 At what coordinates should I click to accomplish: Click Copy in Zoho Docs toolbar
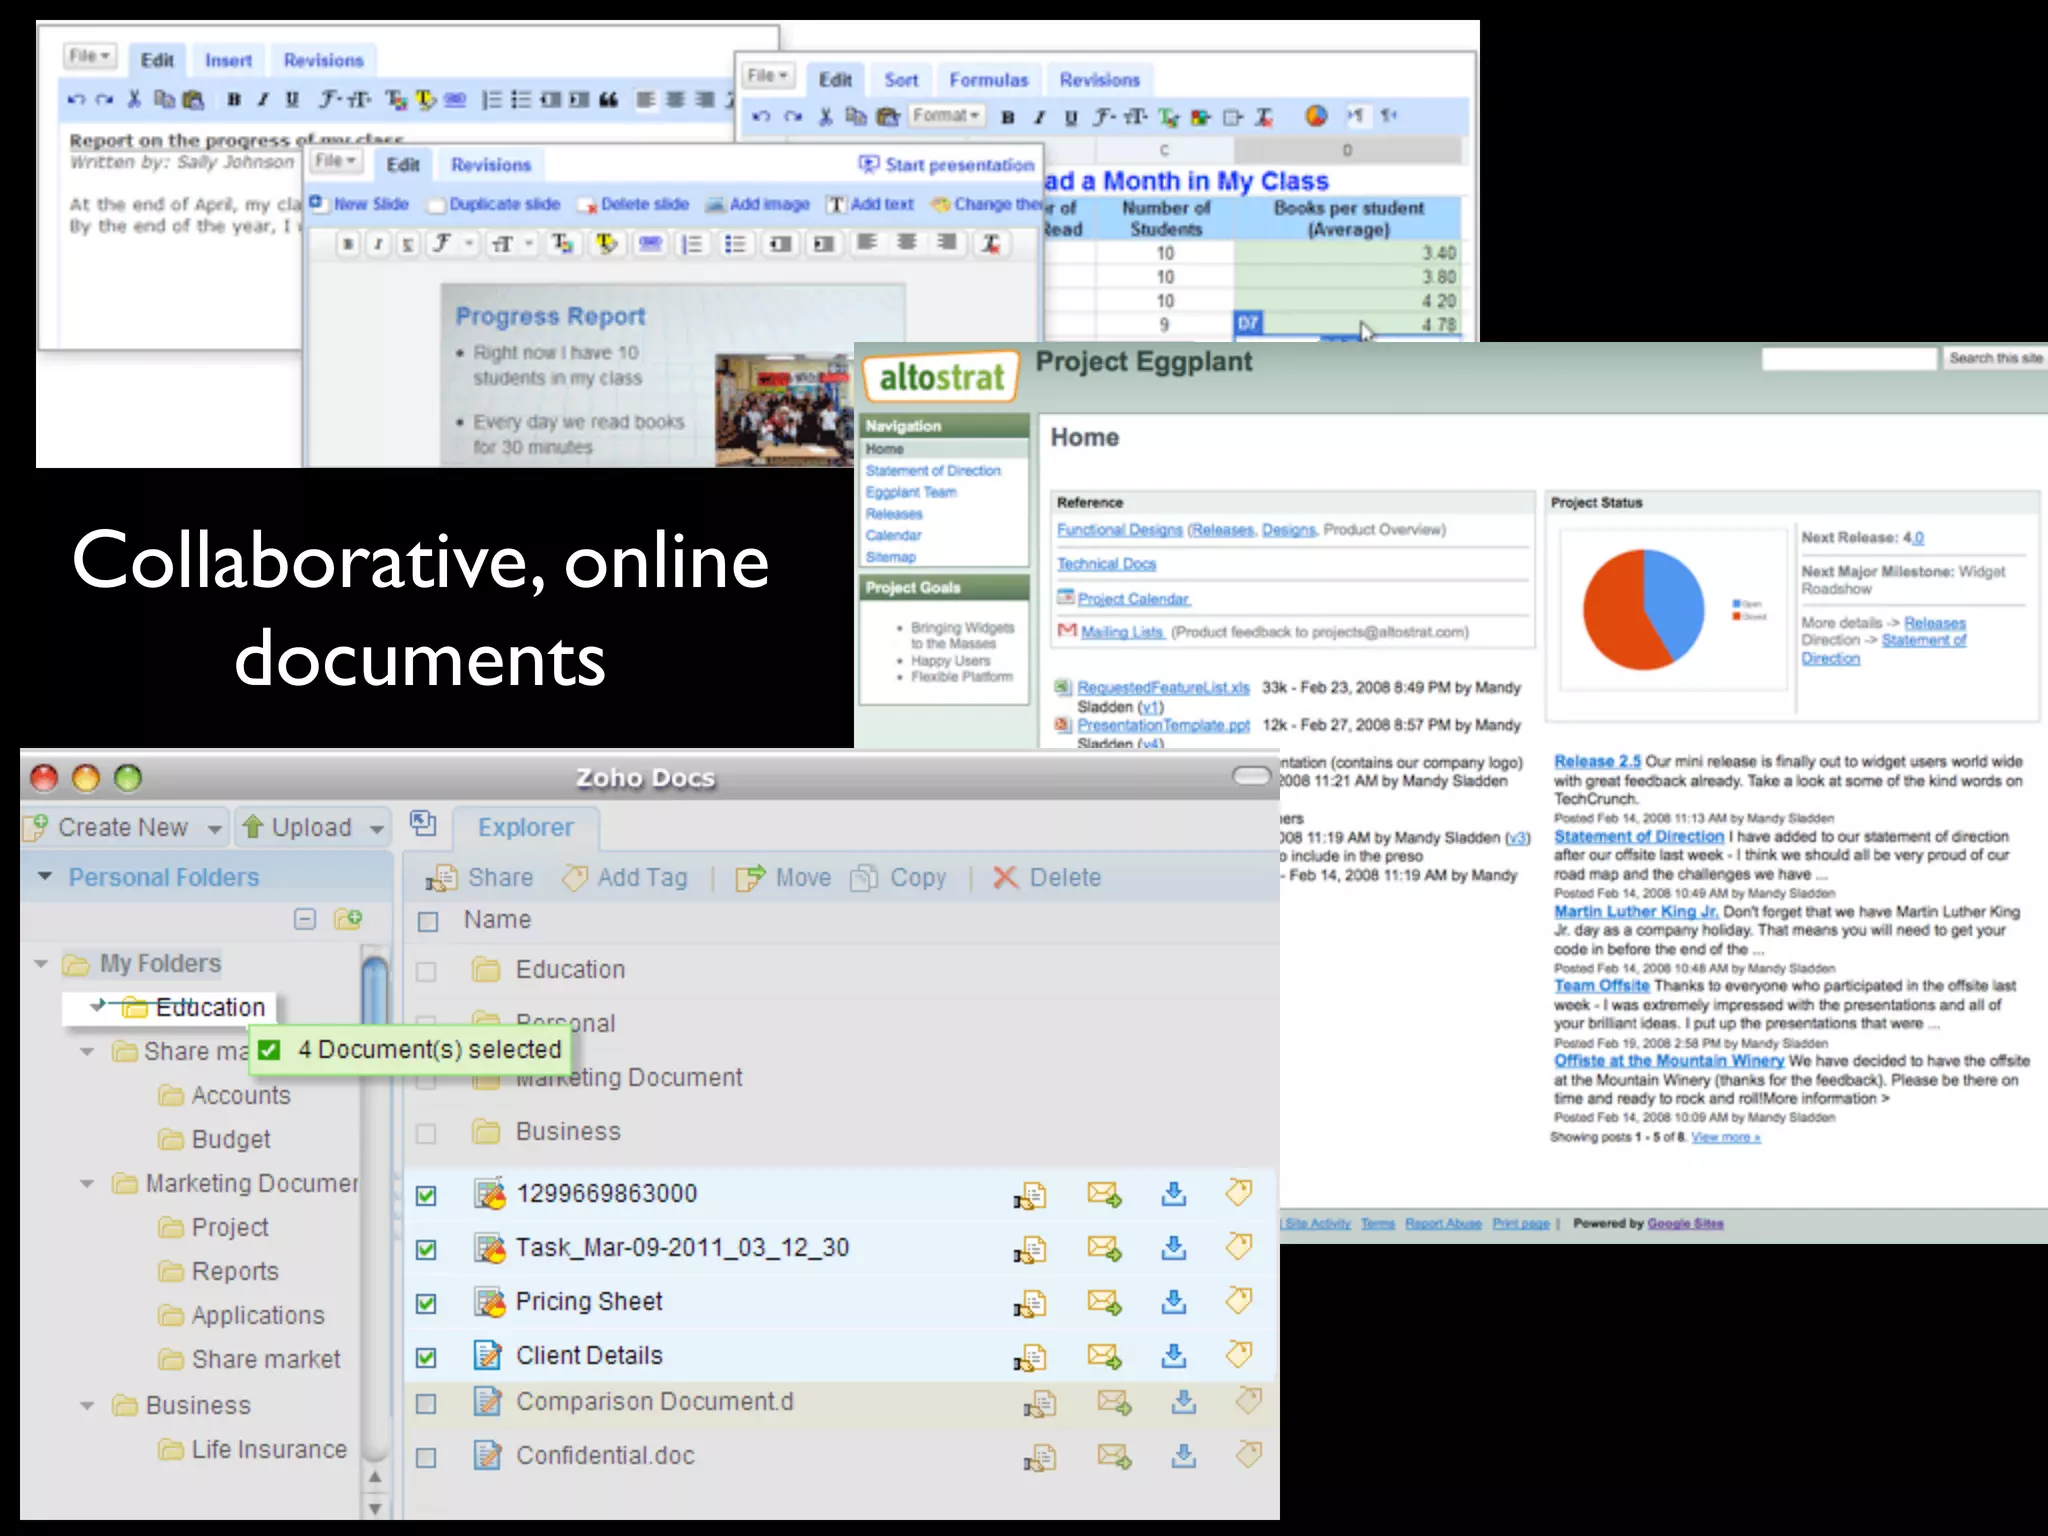898,878
